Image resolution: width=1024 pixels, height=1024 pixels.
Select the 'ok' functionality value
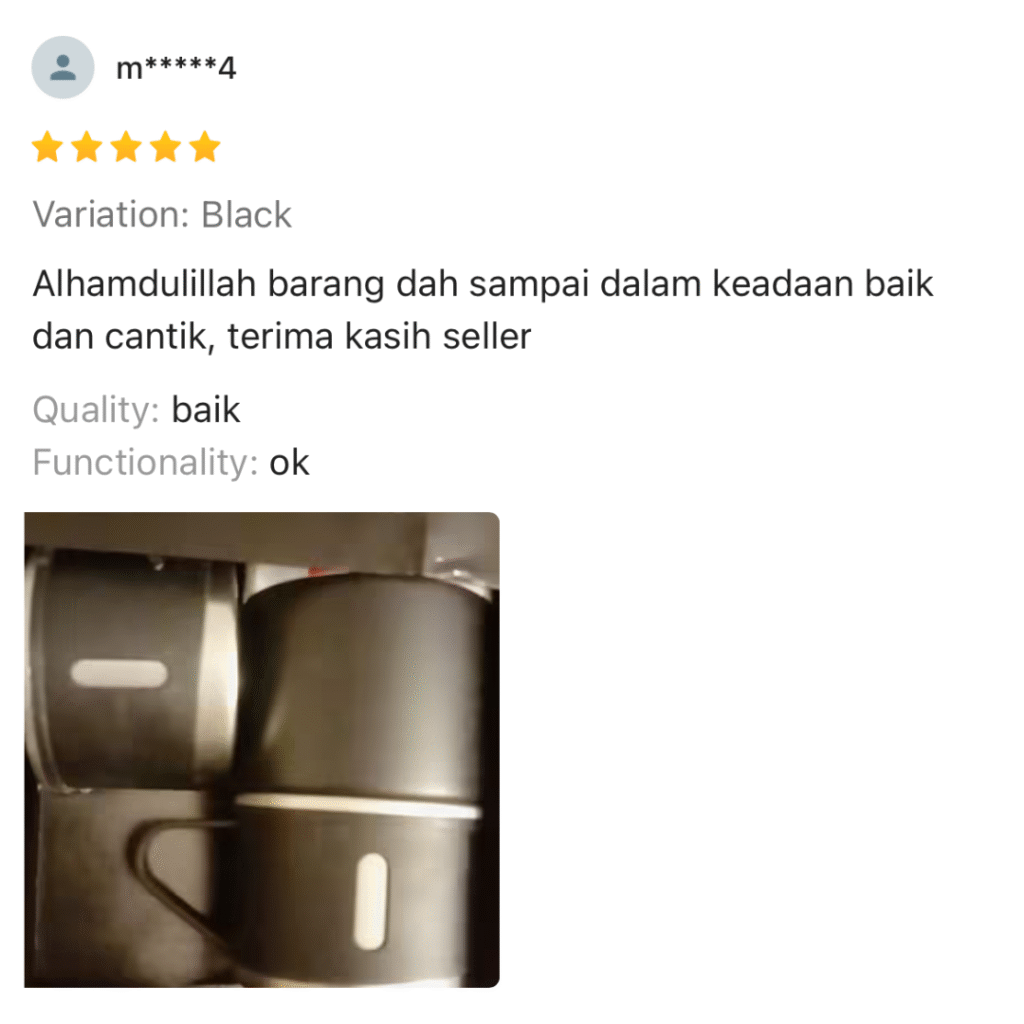click(289, 462)
